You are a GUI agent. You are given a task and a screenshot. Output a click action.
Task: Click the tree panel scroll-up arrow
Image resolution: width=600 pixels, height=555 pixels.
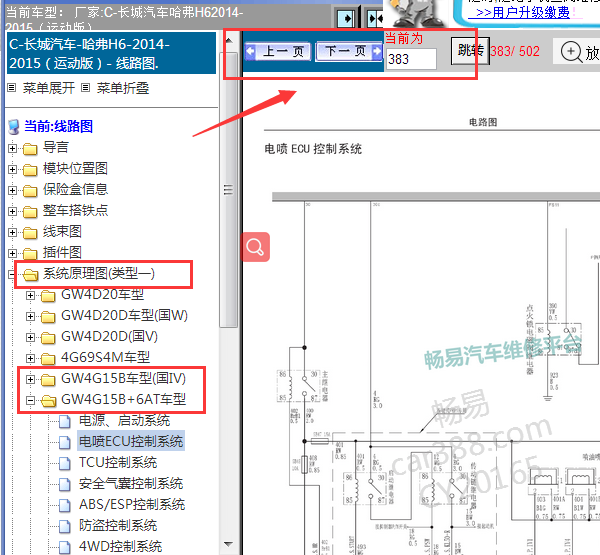pyautogui.click(x=229, y=41)
